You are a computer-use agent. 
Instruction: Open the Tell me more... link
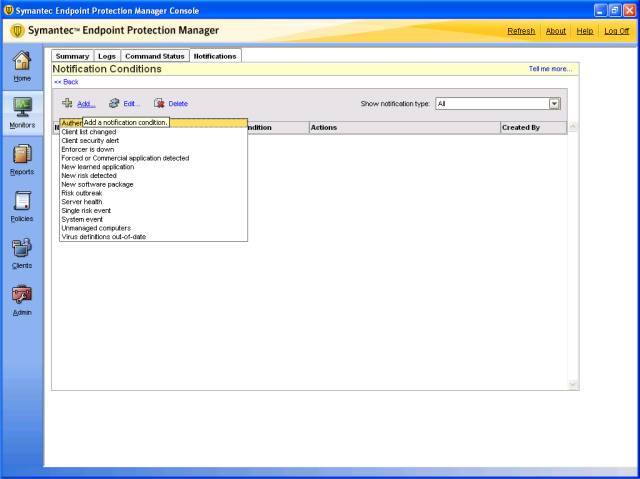pyautogui.click(x=550, y=69)
